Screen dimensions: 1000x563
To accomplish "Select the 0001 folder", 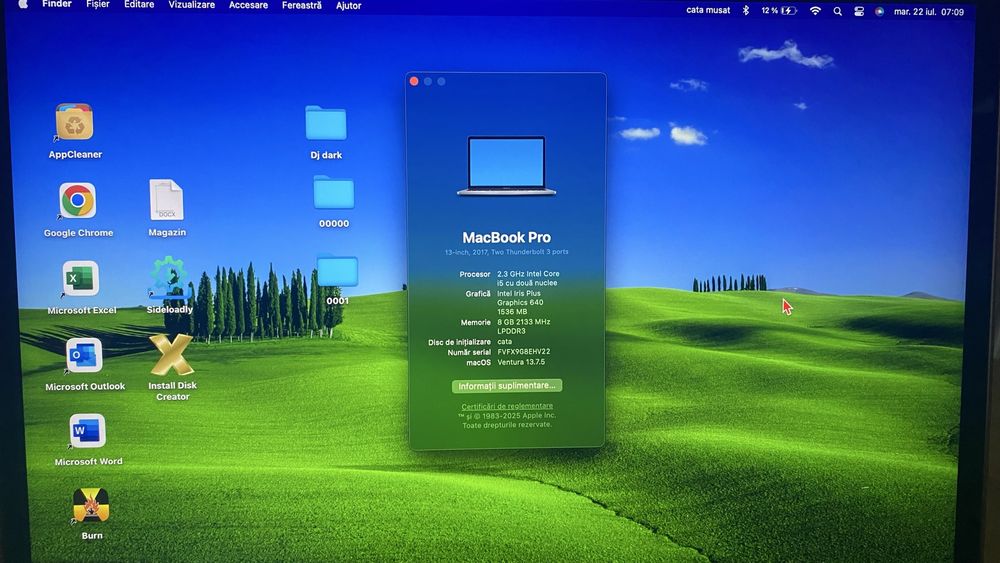I will [337, 271].
